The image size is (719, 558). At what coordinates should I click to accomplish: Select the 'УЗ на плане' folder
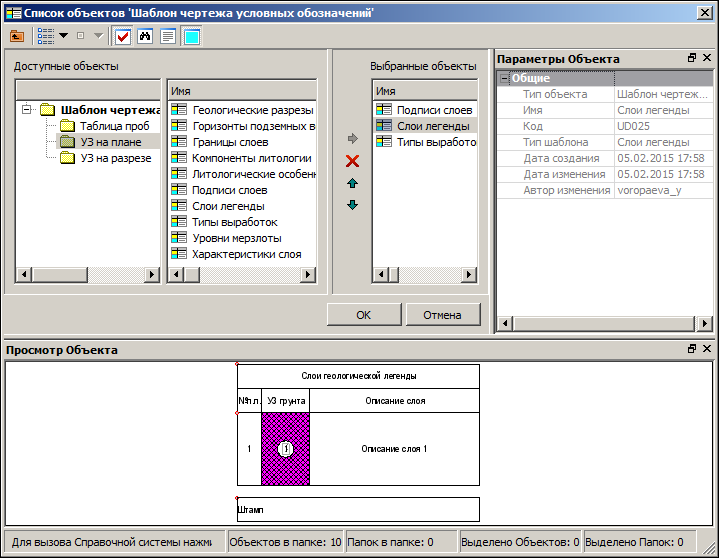click(111, 142)
